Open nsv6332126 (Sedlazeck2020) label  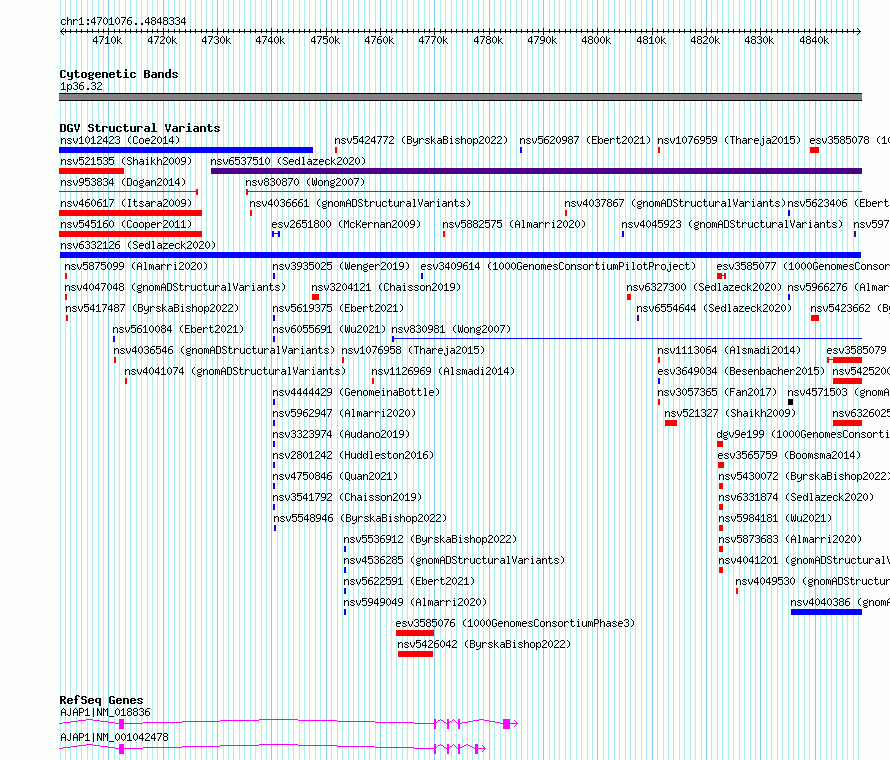click(x=138, y=245)
